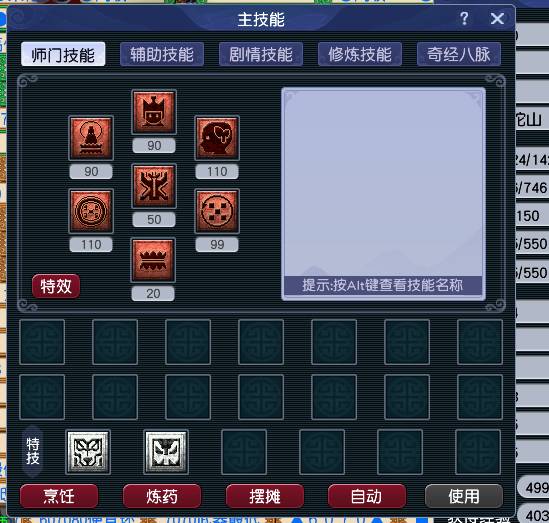Viewport: 549px width, 523px height.
Task: Switch to the 师门技能 tab
Action: point(63,54)
